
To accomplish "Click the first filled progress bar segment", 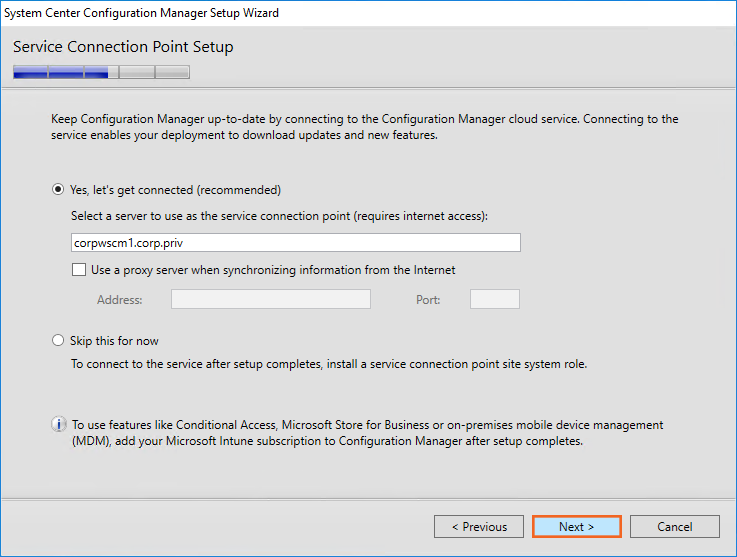I will pyautogui.click(x=30, y=72).
